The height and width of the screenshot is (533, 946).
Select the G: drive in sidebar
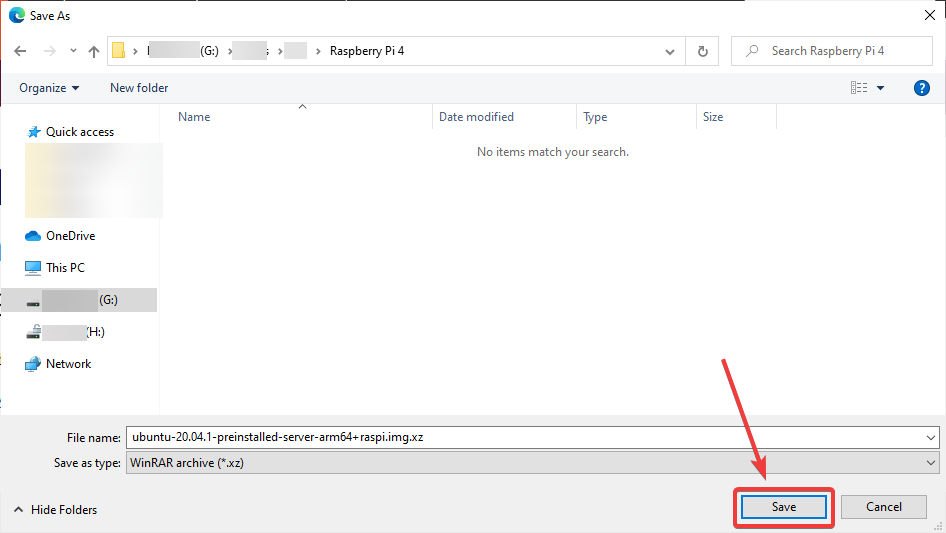pos(79,300)
